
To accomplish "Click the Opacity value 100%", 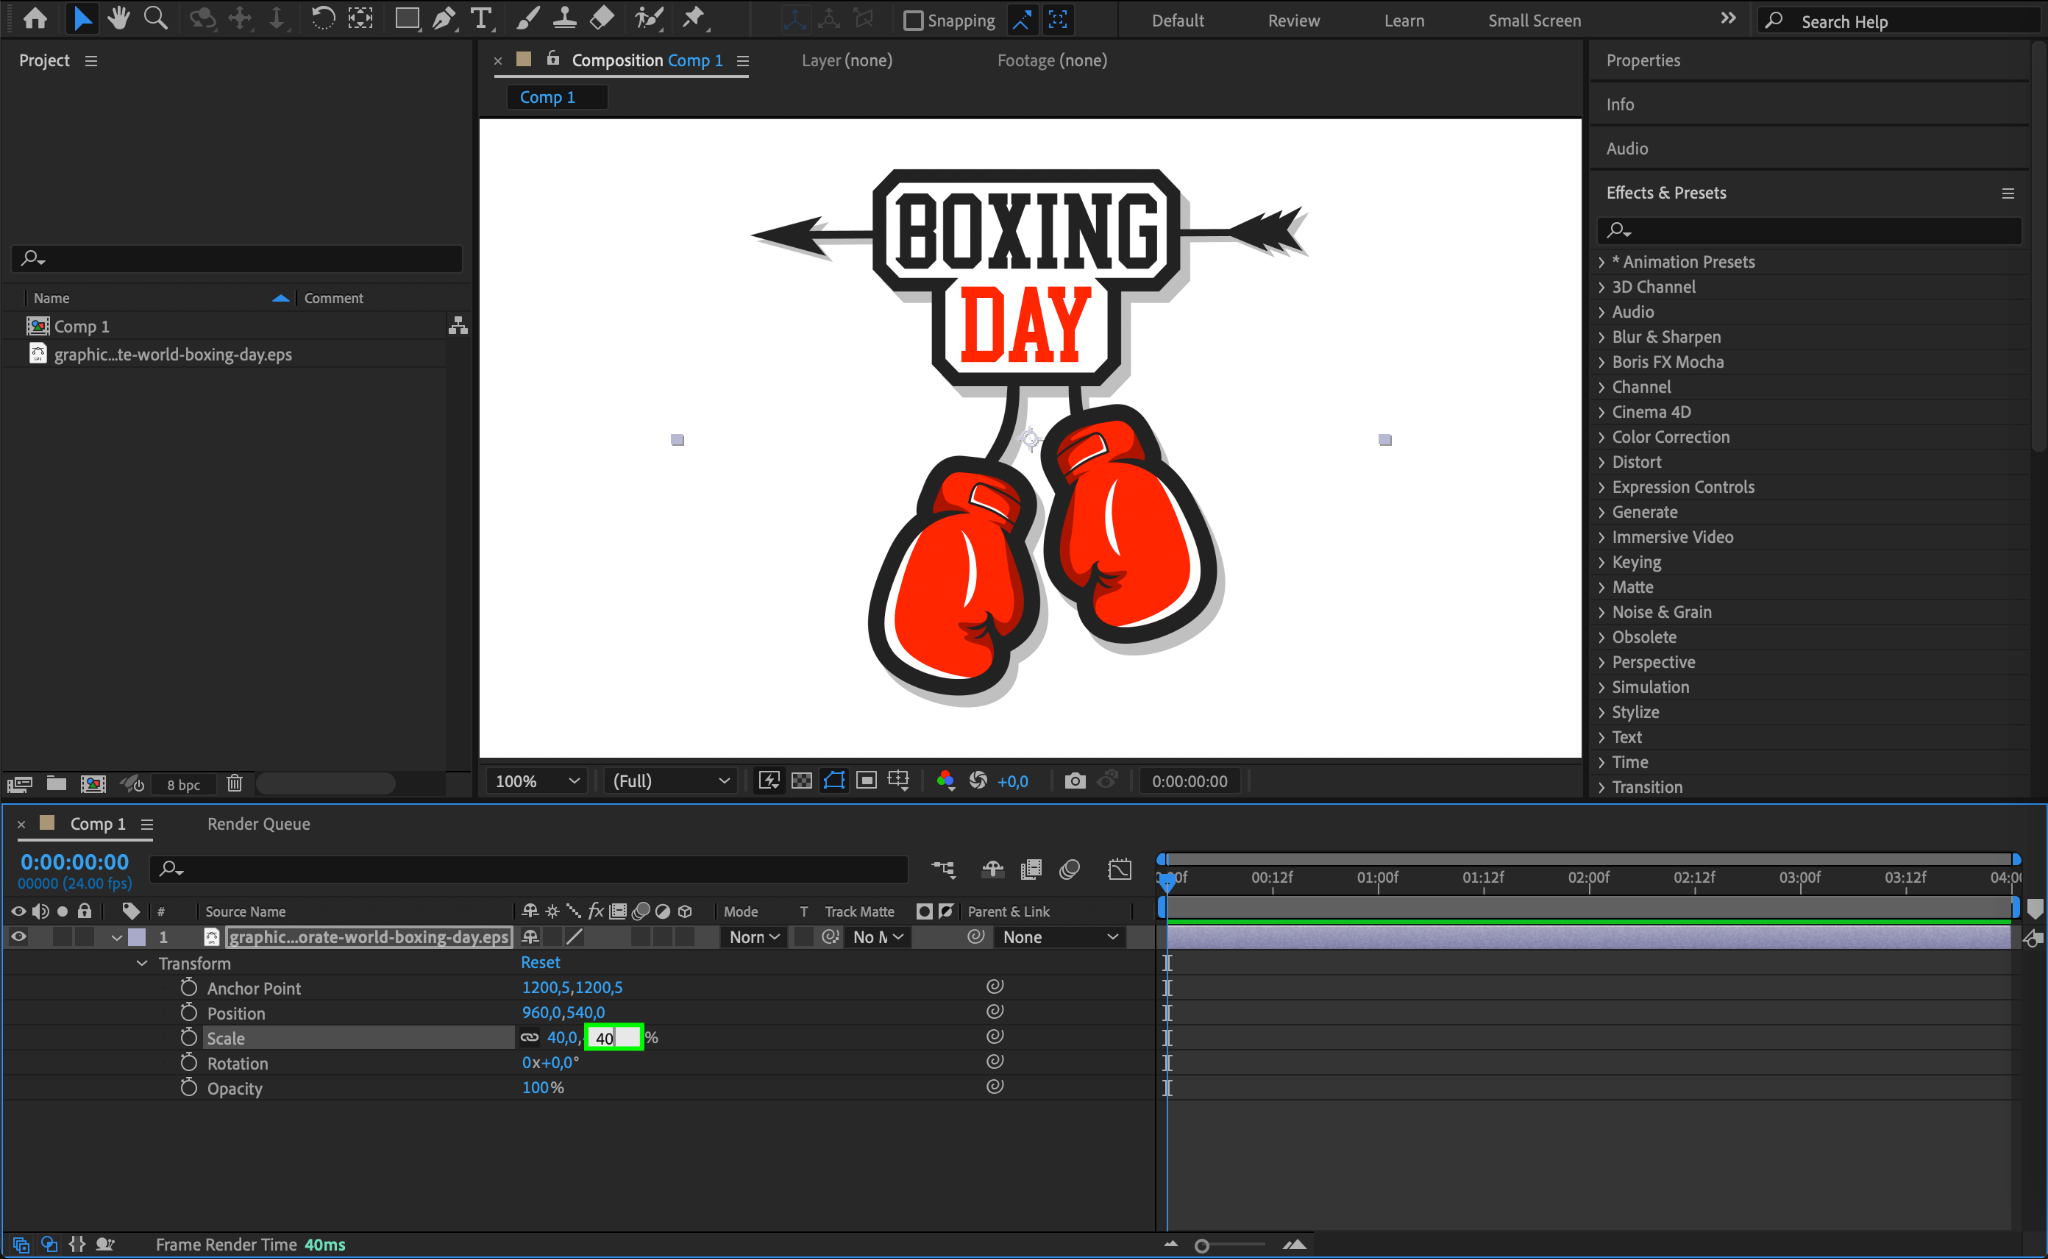I will tap(536, 1088).
